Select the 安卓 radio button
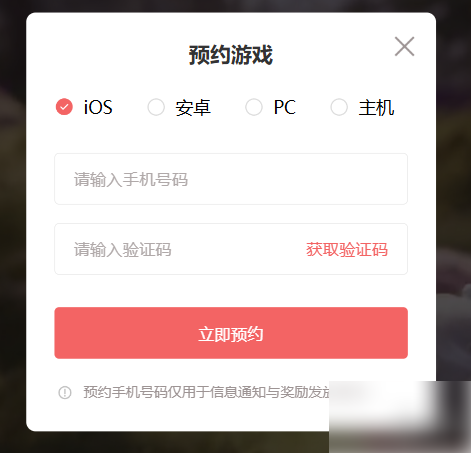This screenshot has width=471, height=453. coord(156,107)
